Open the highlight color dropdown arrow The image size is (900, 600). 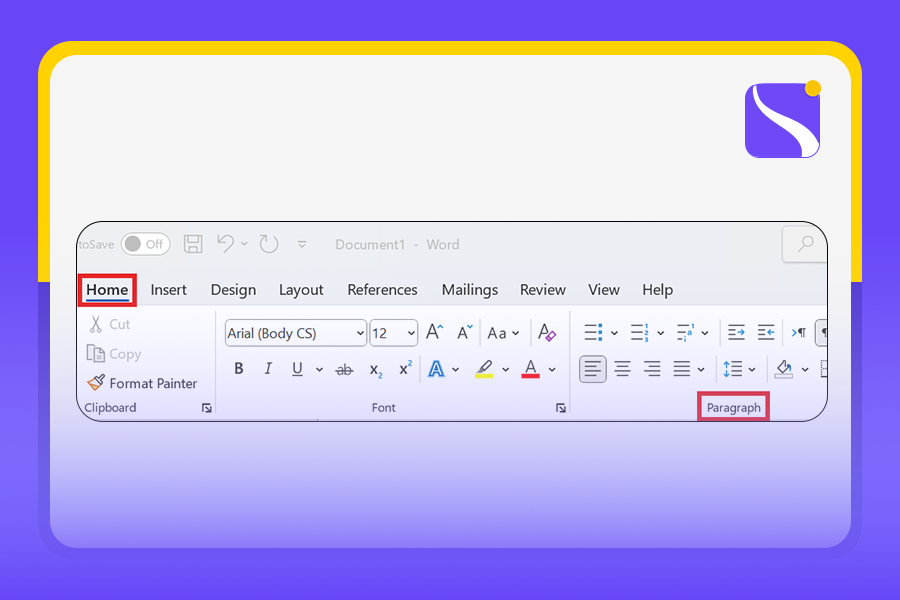(506, 370)
